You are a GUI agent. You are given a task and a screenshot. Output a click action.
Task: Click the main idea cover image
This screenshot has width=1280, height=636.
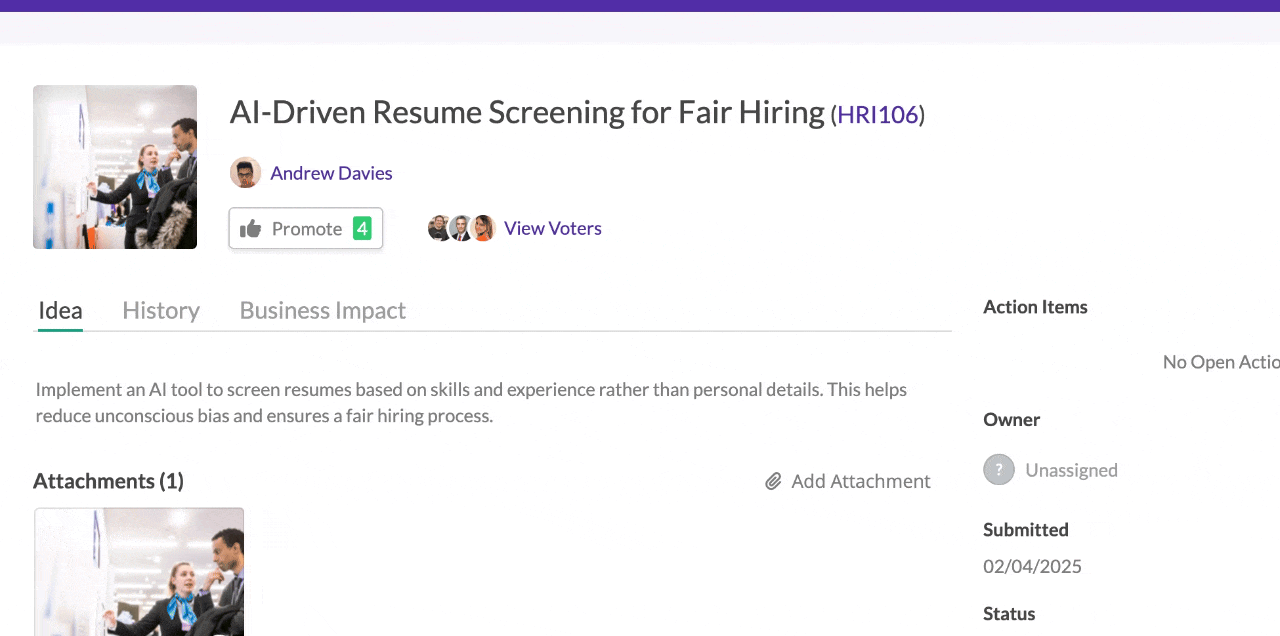[115, 167]
